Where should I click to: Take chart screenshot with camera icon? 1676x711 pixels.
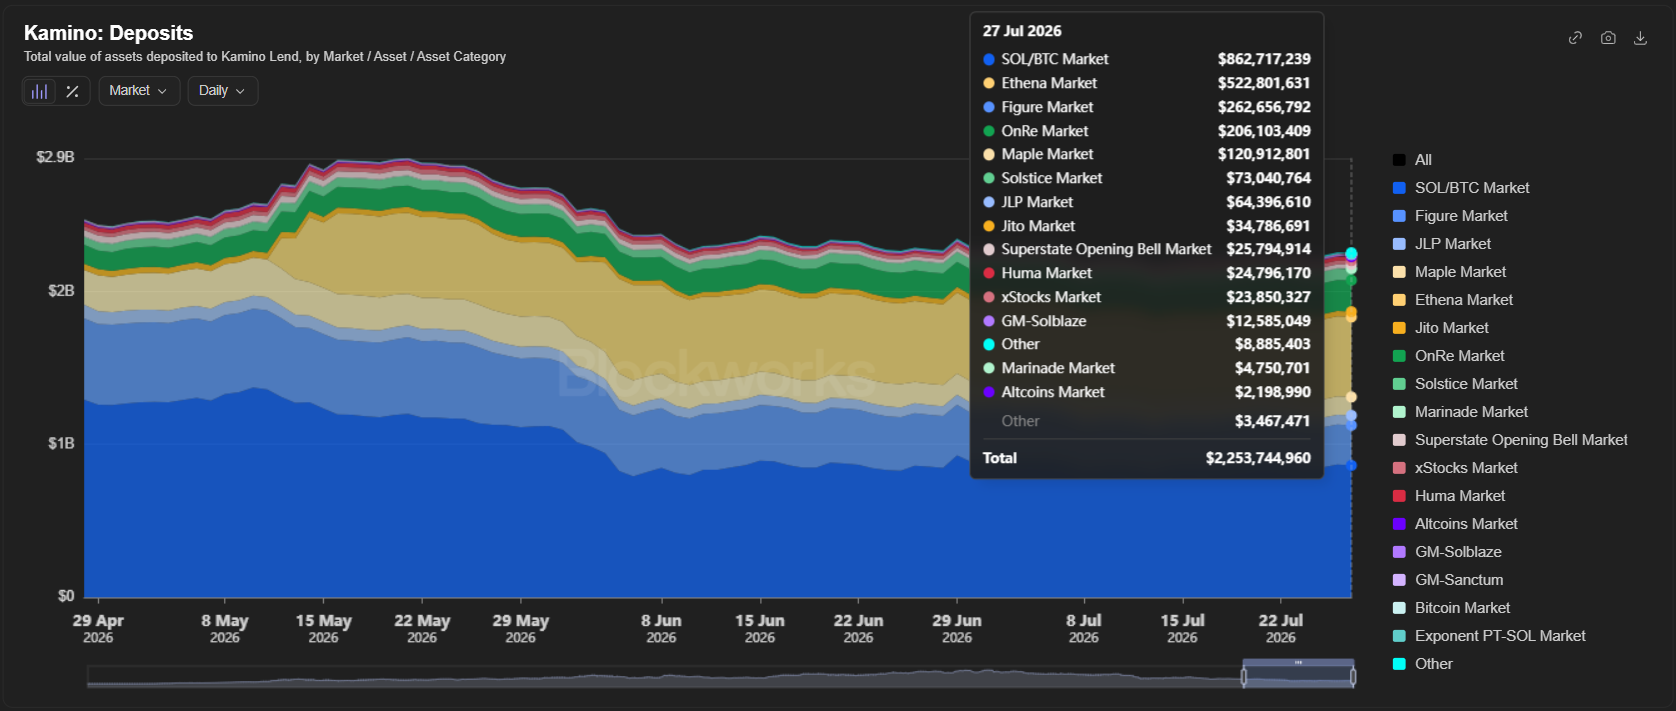(1608, 38)
